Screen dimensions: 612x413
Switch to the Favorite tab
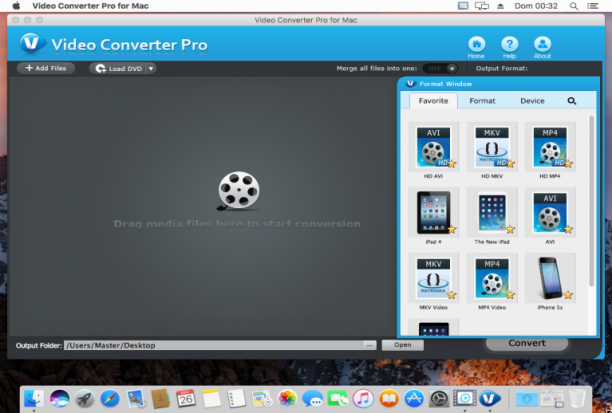[x=433, y=101]
